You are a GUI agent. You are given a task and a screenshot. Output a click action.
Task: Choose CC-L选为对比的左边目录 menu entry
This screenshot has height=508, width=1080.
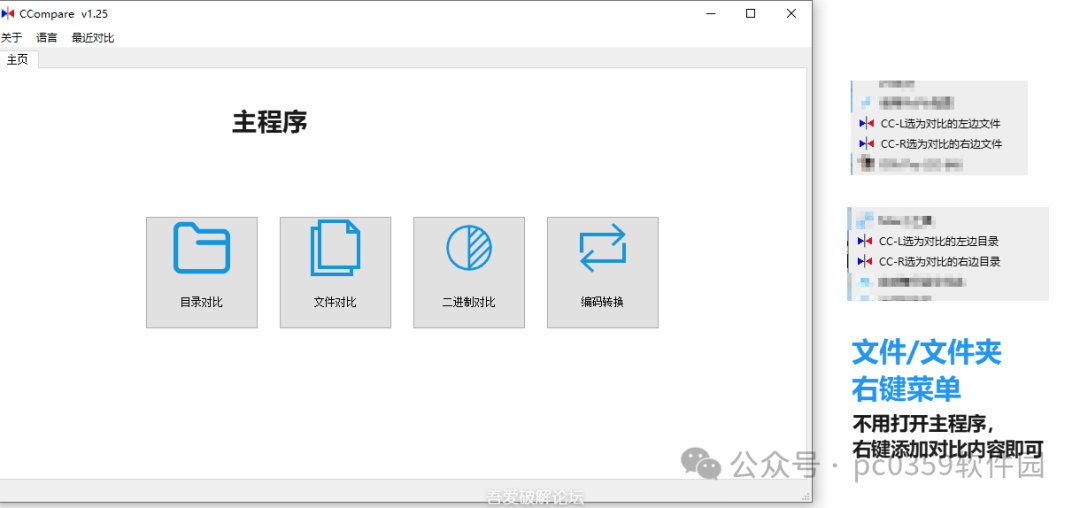(938, 241)
